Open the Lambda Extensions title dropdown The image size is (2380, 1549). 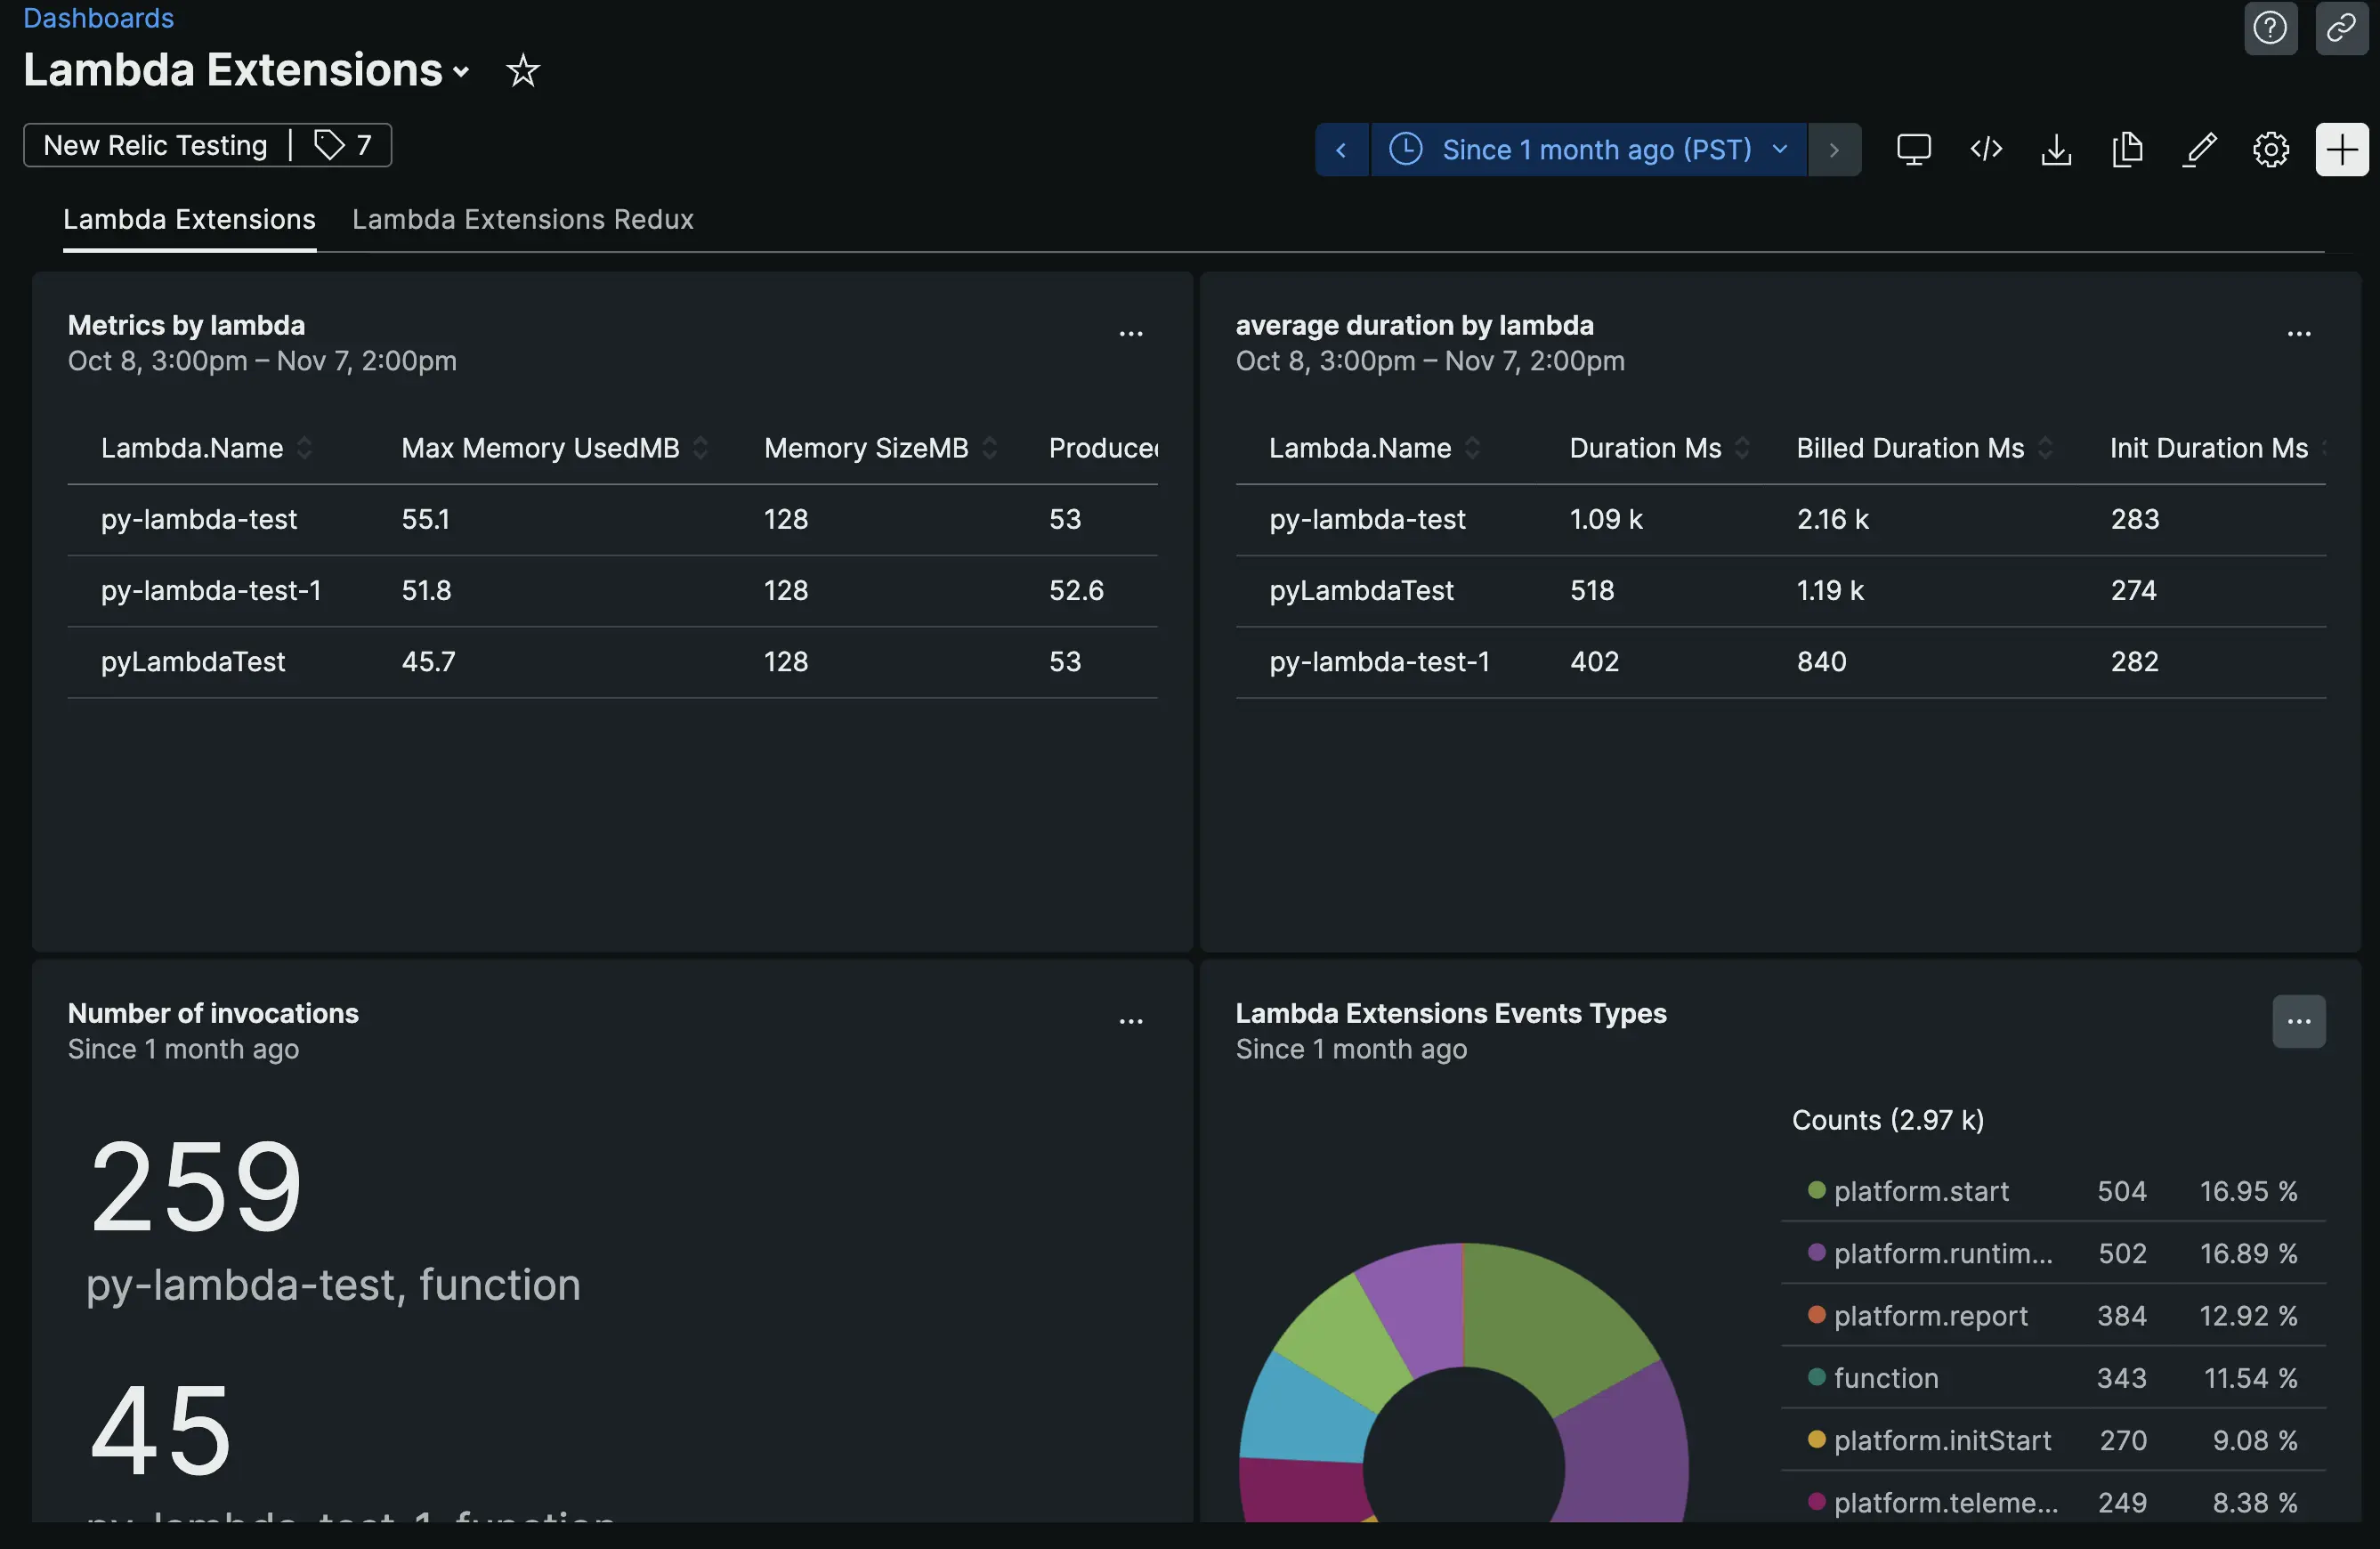[461, 71]
